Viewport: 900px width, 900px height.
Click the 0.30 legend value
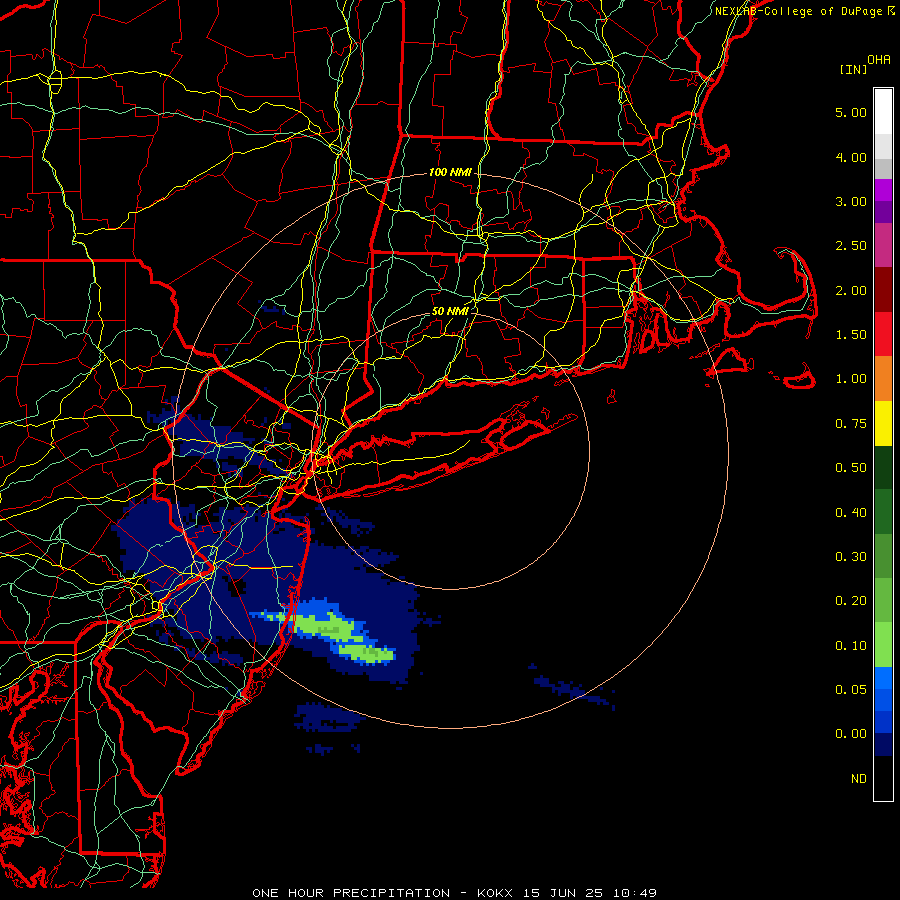pyautogui.click(x=851, y=557)
